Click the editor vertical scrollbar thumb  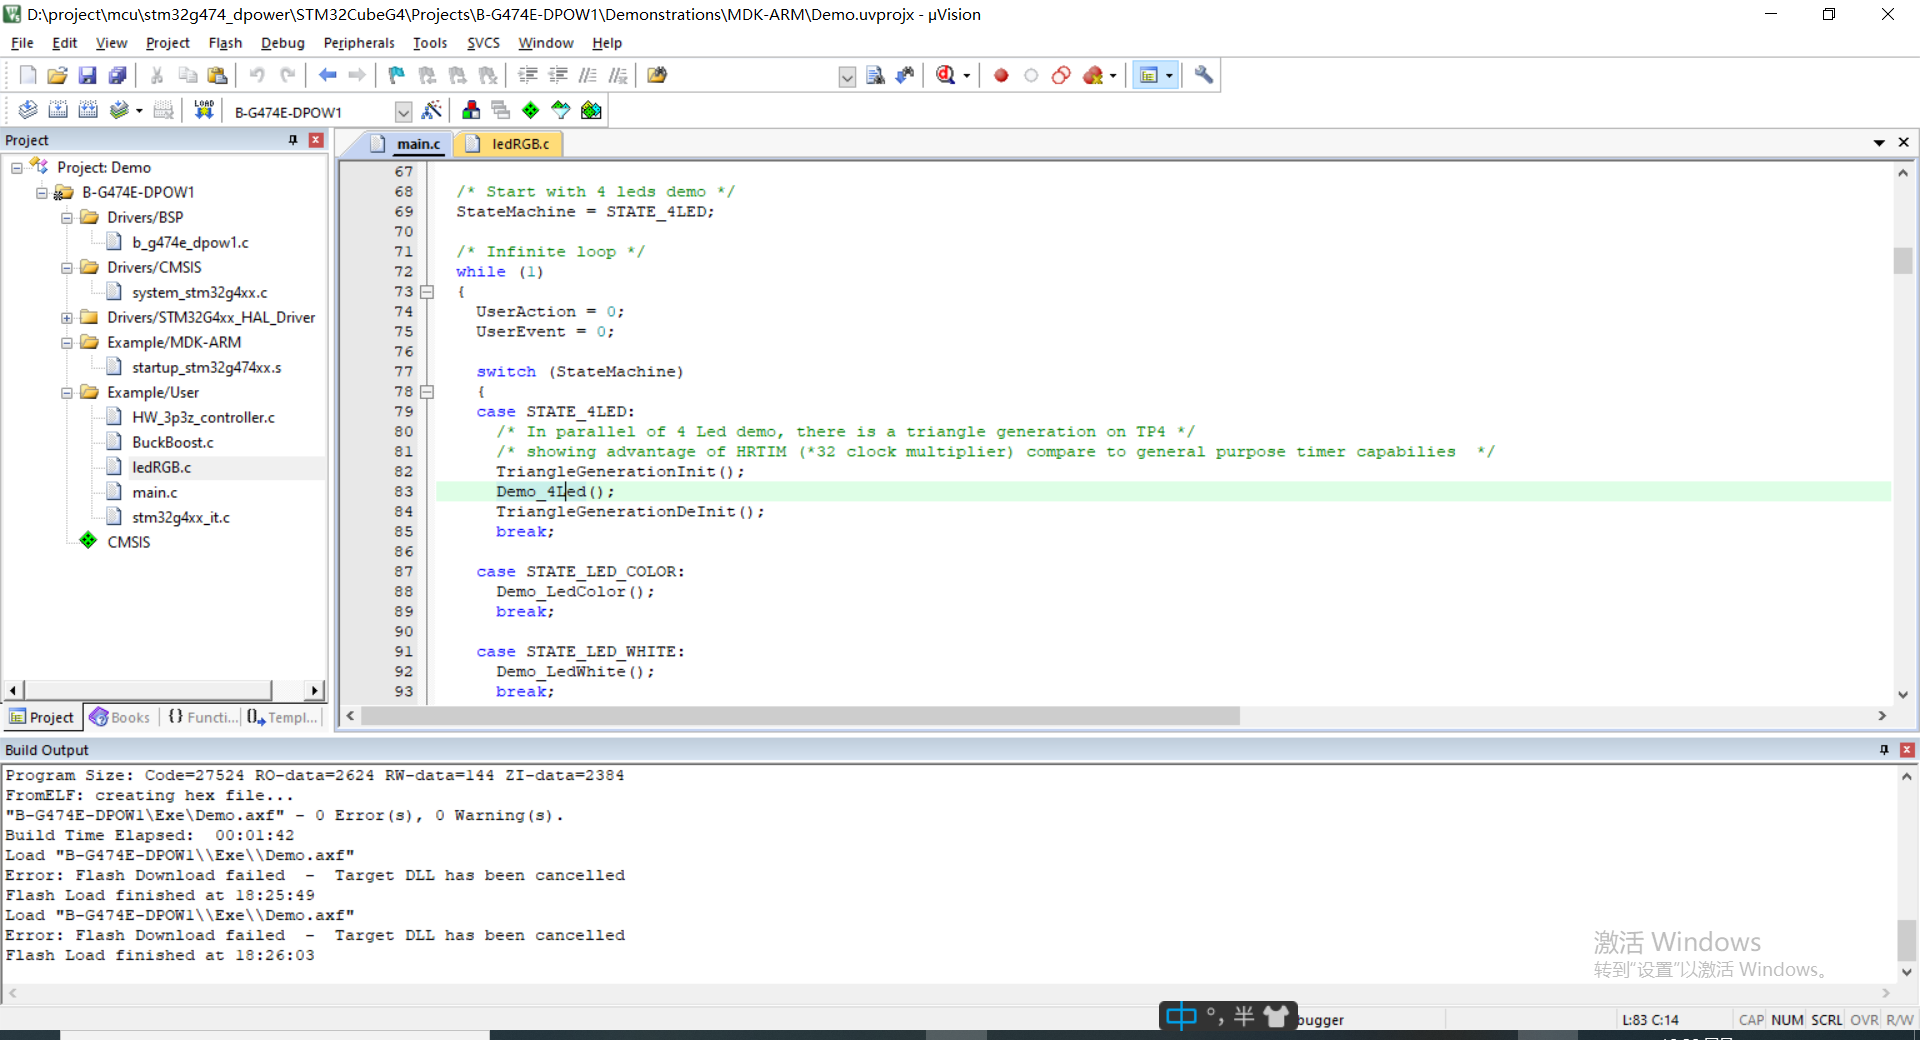pyautogui.click(x=1903, y=260)
